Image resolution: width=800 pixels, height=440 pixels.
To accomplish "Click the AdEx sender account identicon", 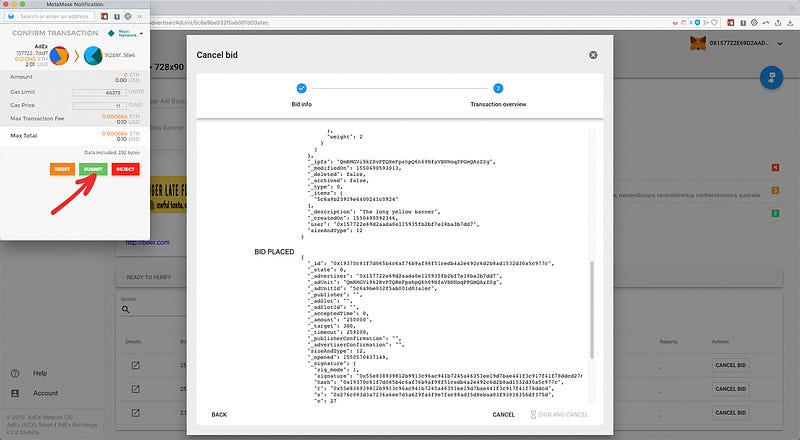I will (x=59, y=56).
